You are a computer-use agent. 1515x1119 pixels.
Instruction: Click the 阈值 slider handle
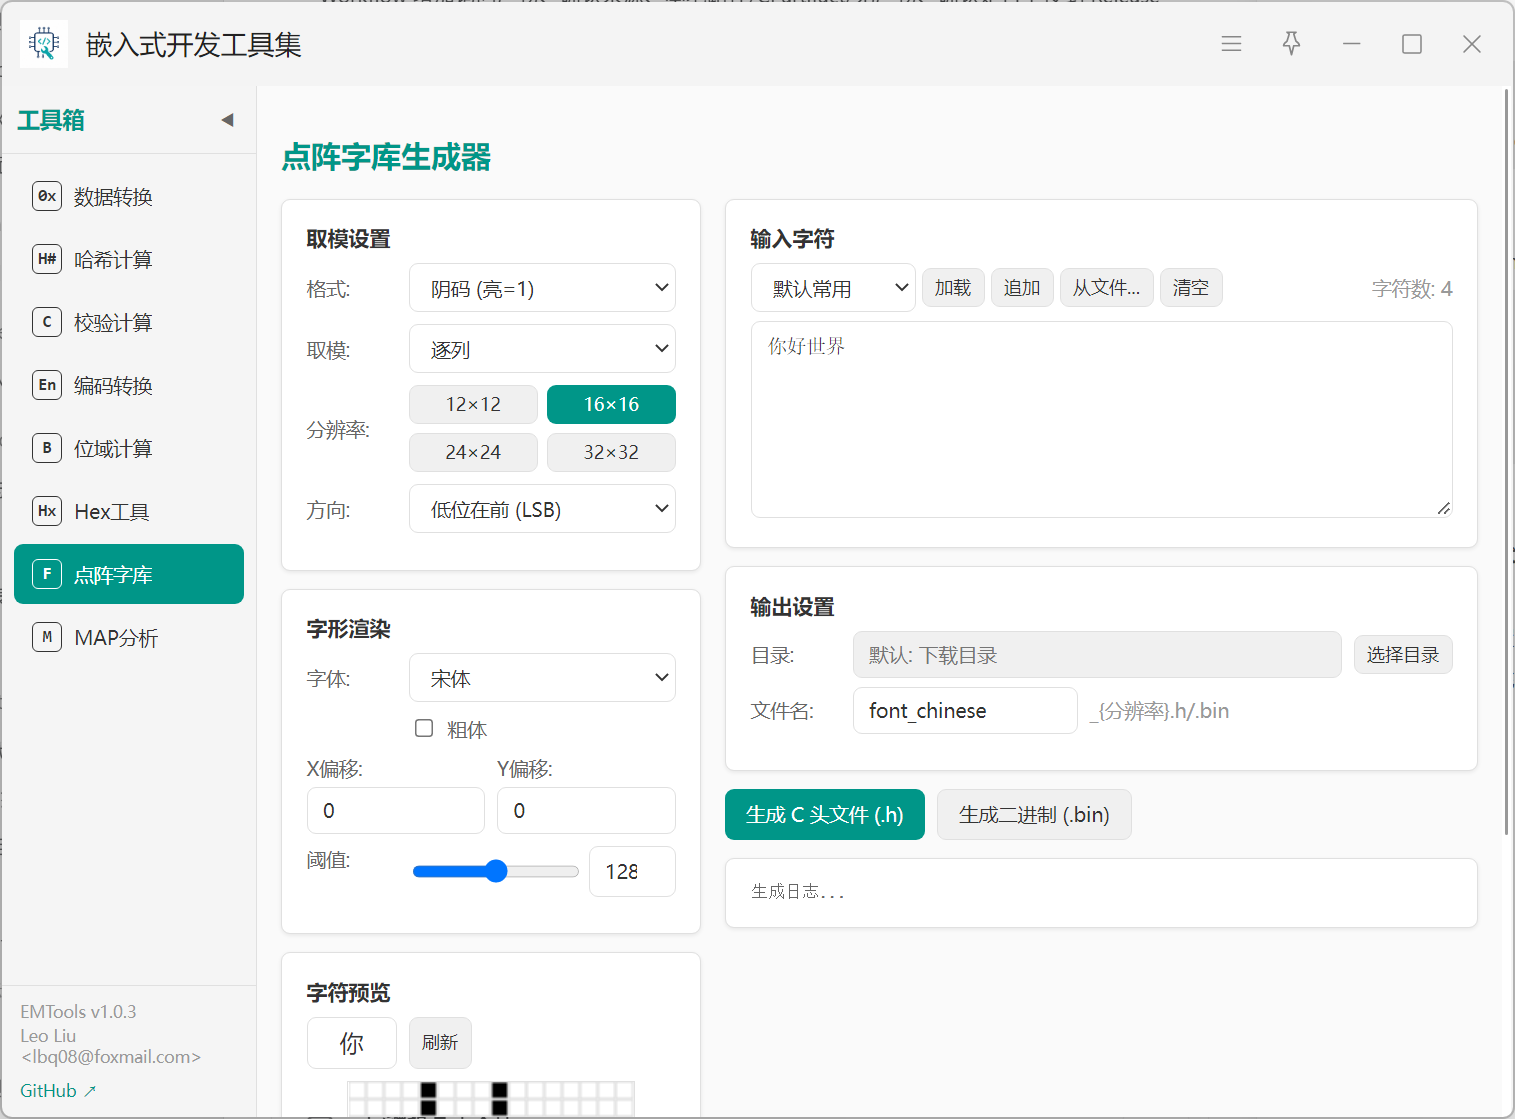(x=496, y=871)
